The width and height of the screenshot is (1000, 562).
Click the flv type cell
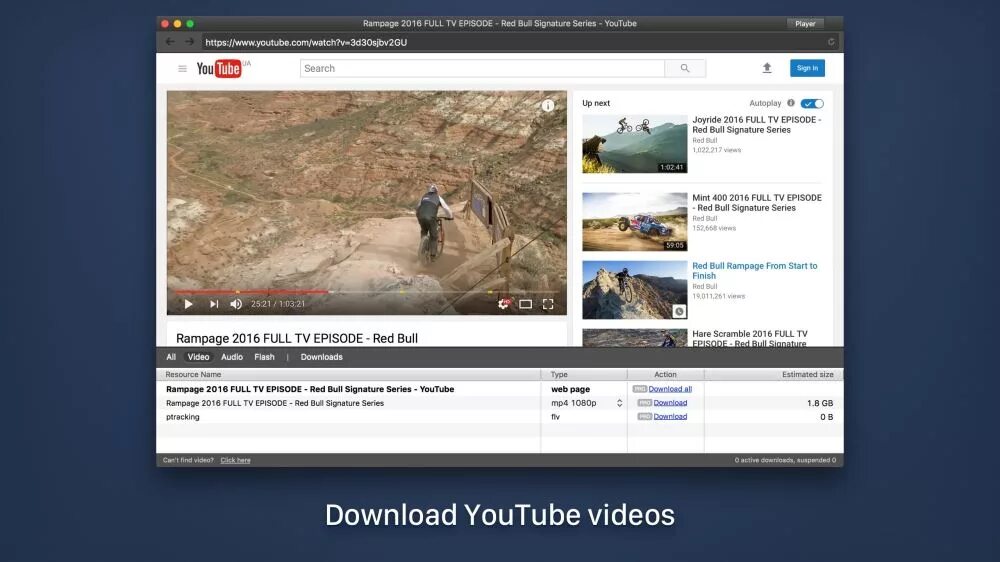coord(555,417)
